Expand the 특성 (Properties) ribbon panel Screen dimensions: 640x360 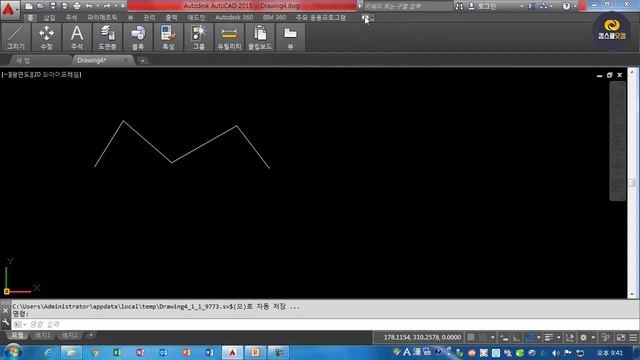(x=168, y=37)
